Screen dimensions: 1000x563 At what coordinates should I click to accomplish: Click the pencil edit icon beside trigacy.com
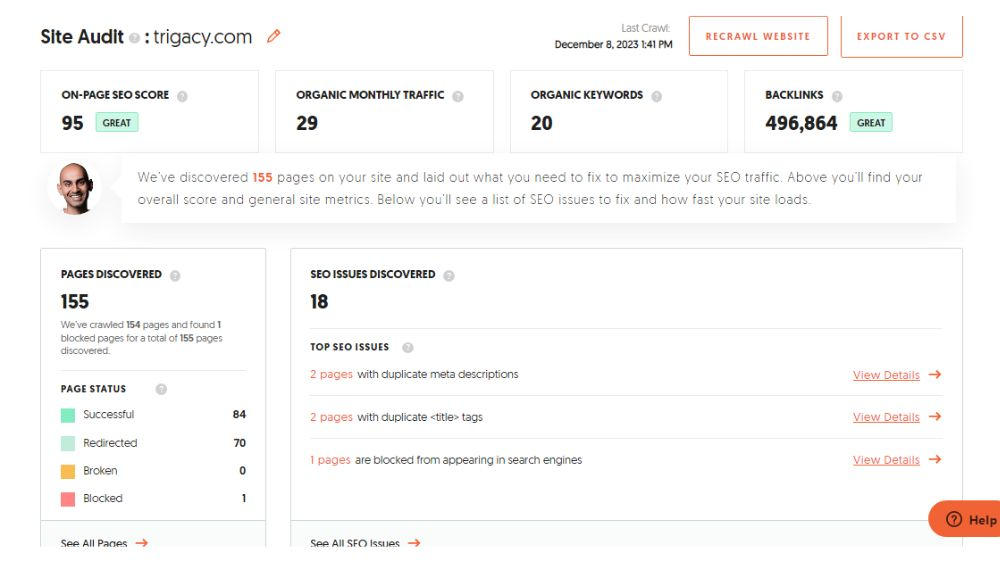click(x=274, y=37)
